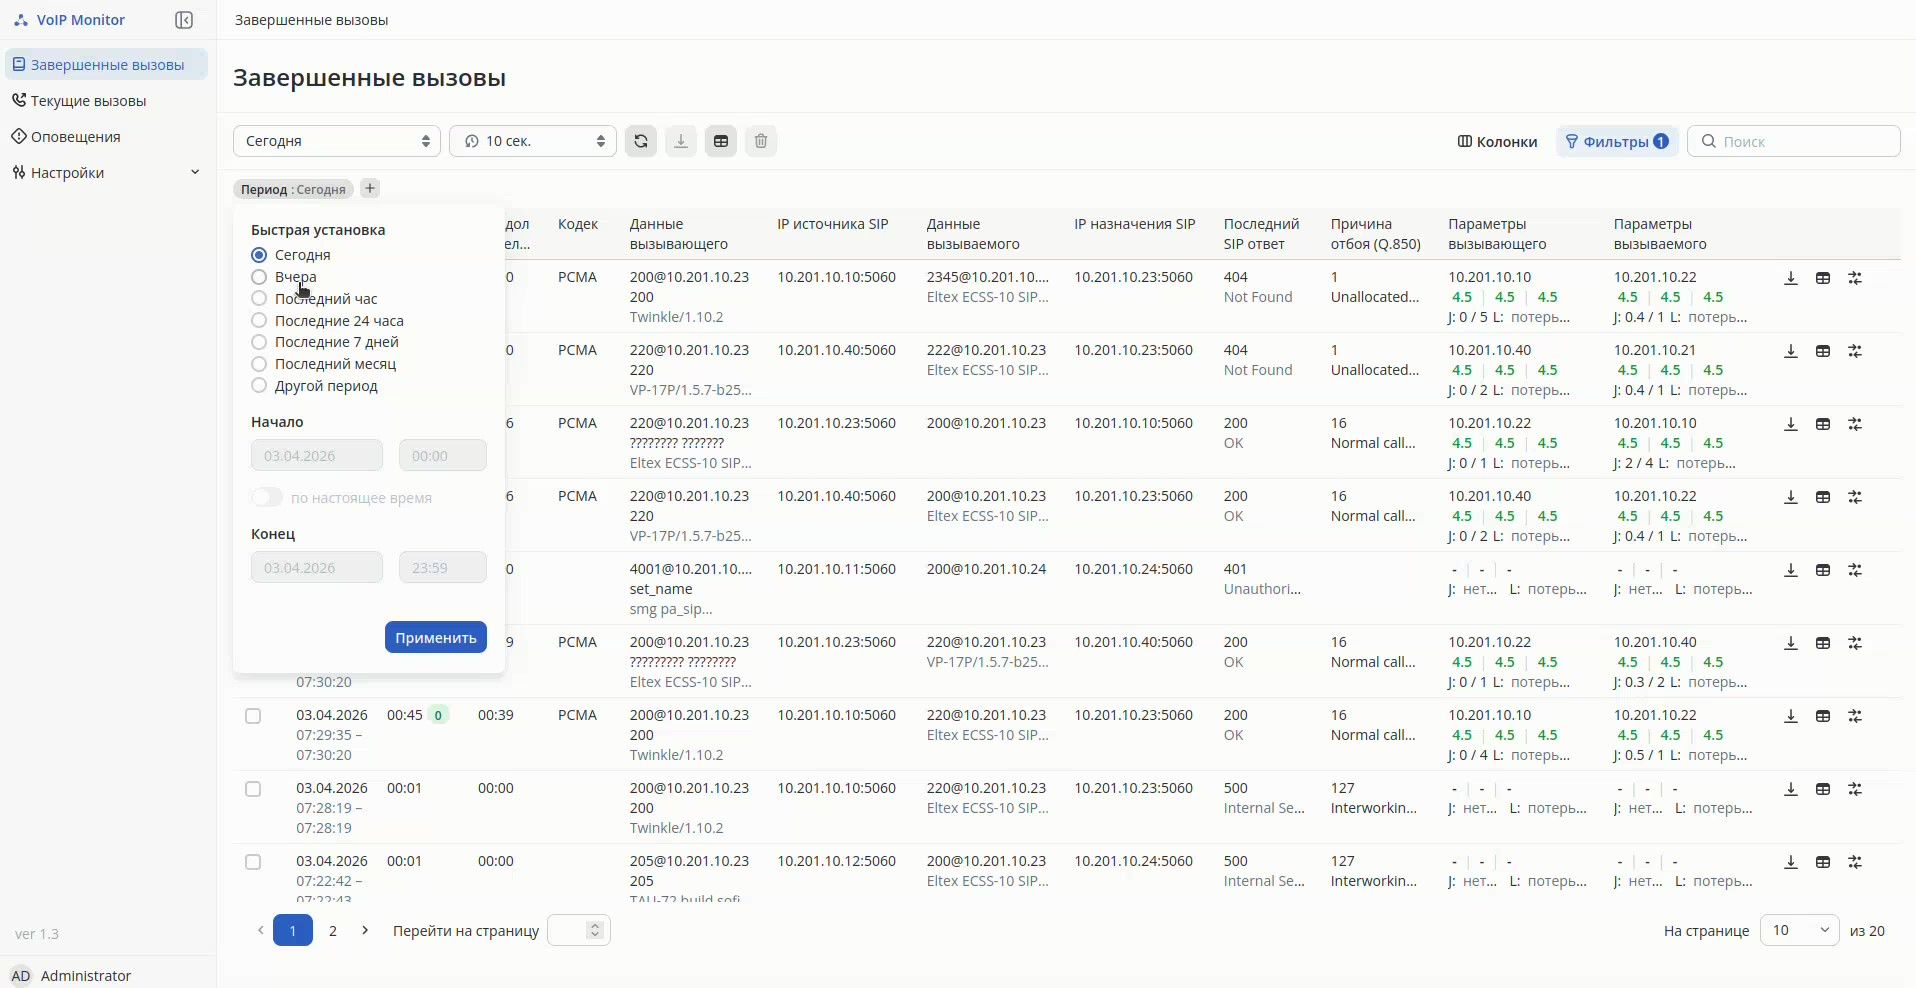This screenshot has height=988, width=1916.
Task: Check the box for the 07:28:19 call row
Action: (x=253, y=789)
